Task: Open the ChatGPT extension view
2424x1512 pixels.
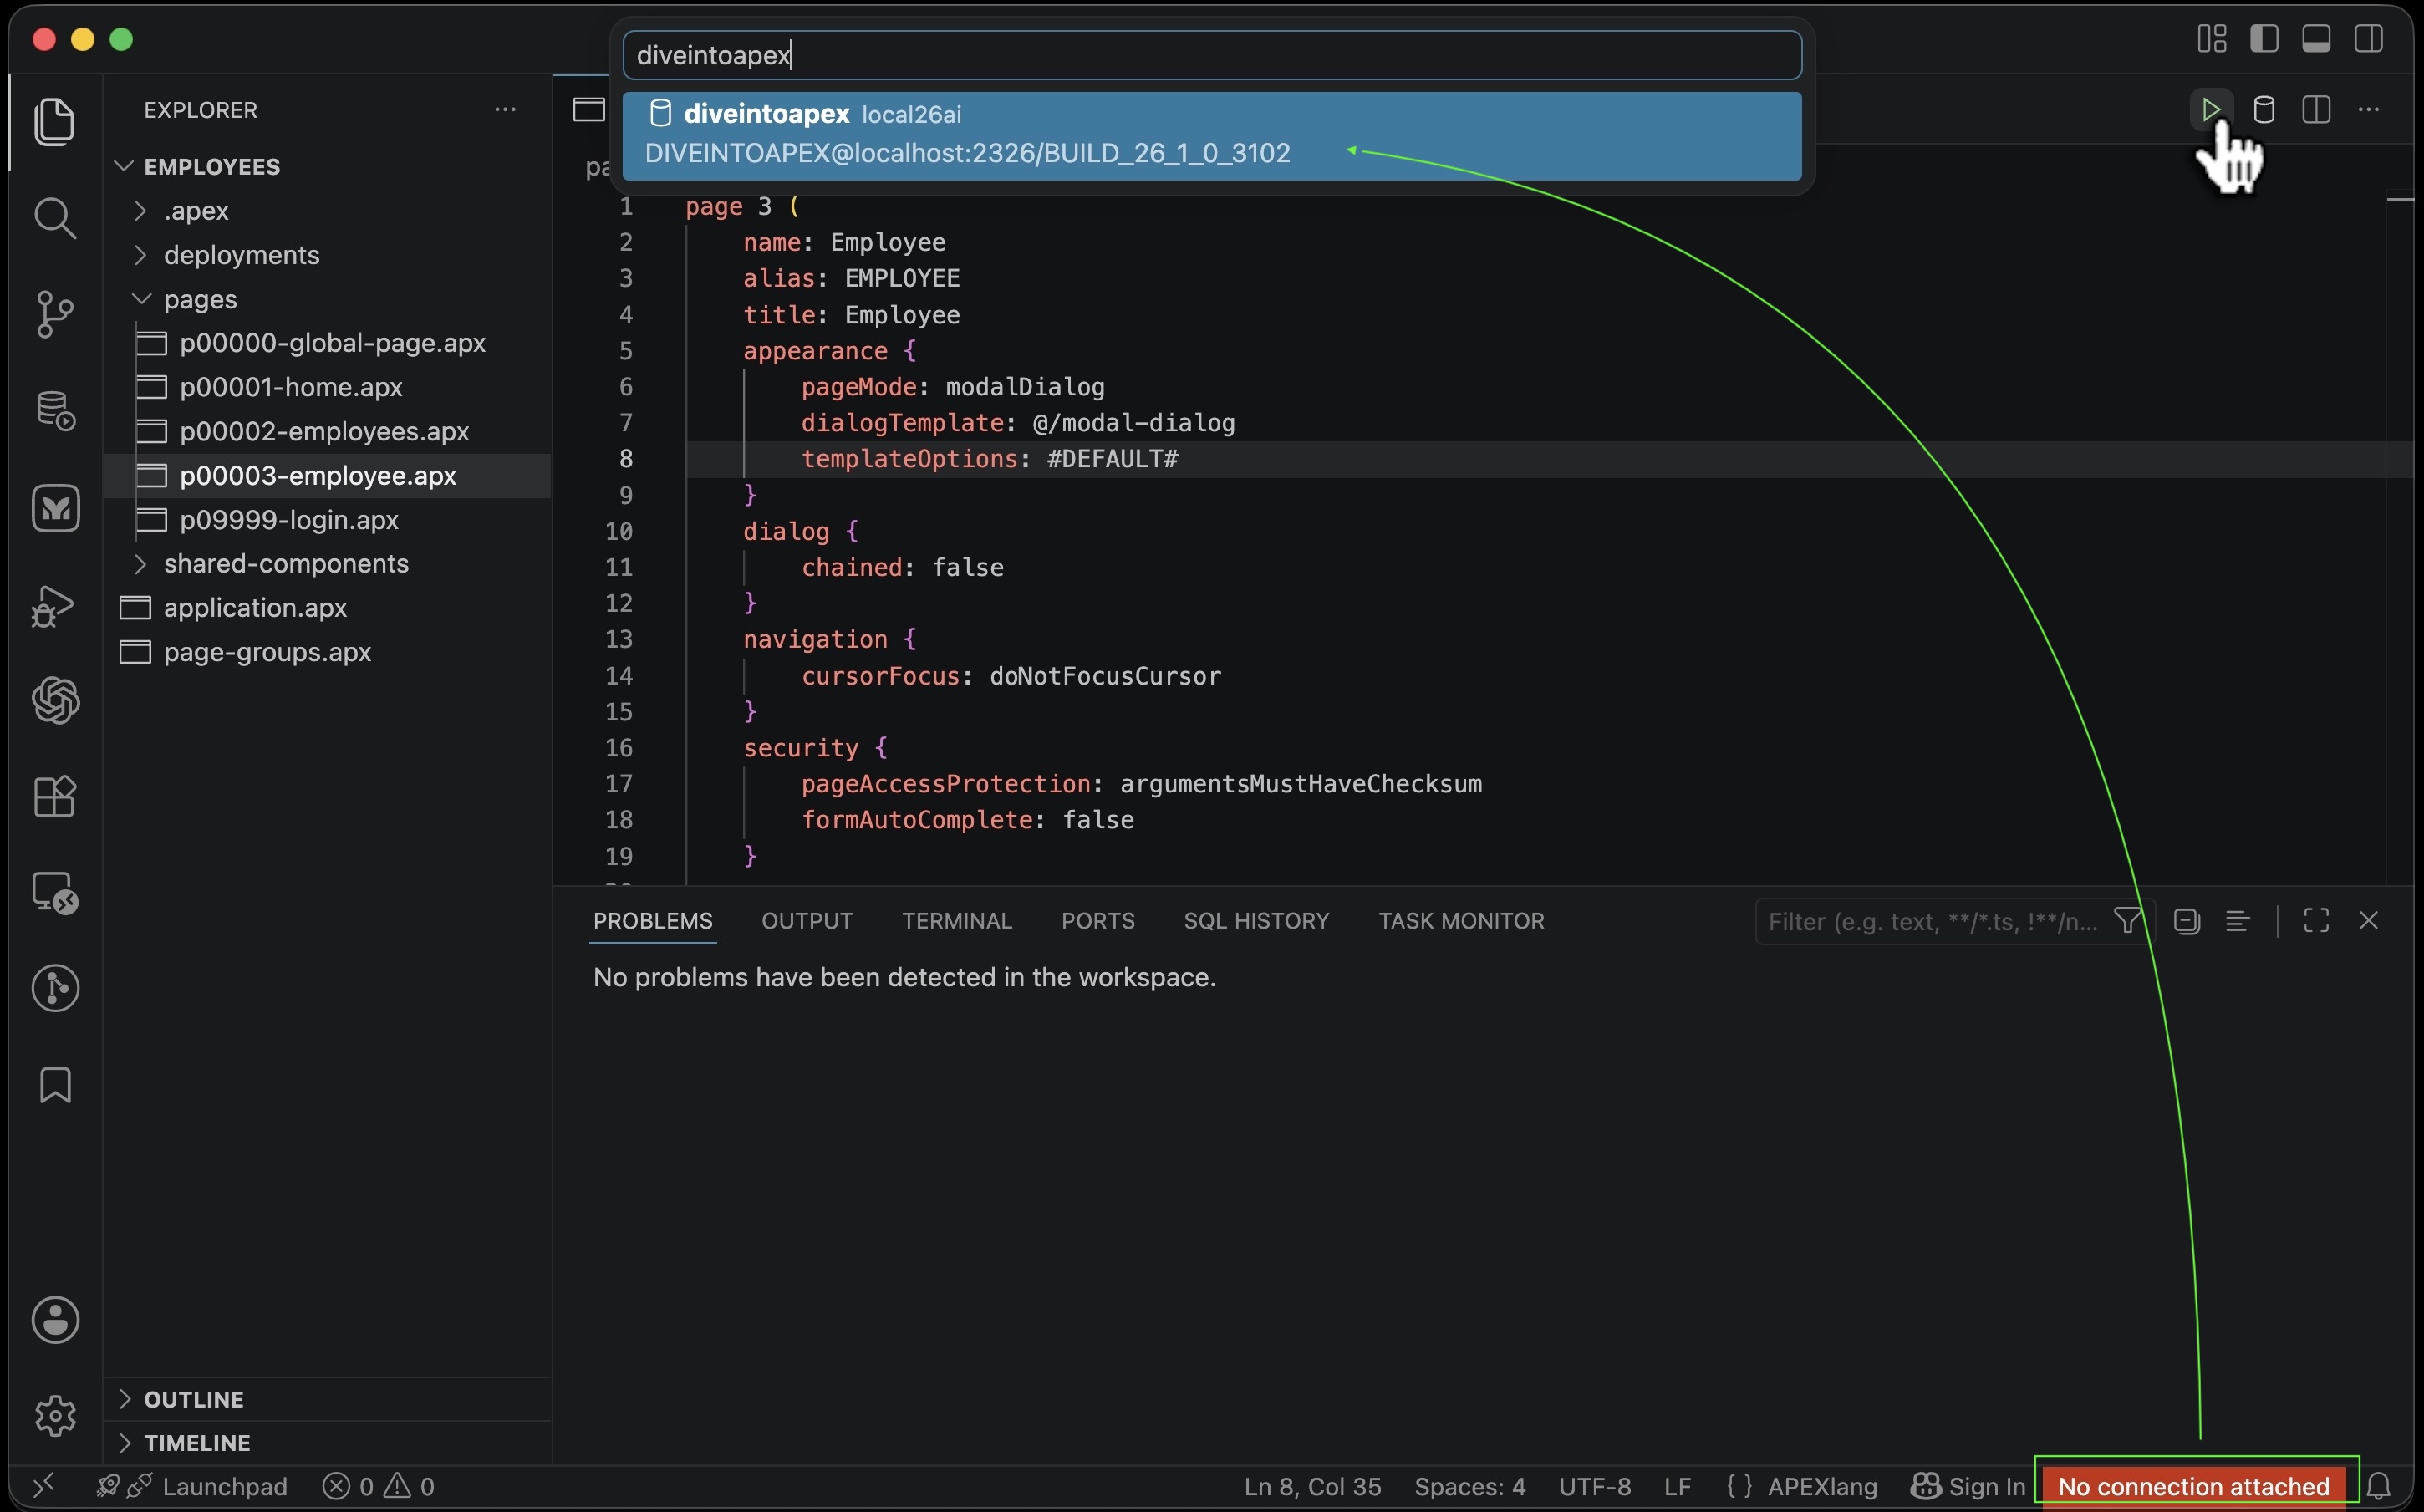Action: click(x=55, y=700)
